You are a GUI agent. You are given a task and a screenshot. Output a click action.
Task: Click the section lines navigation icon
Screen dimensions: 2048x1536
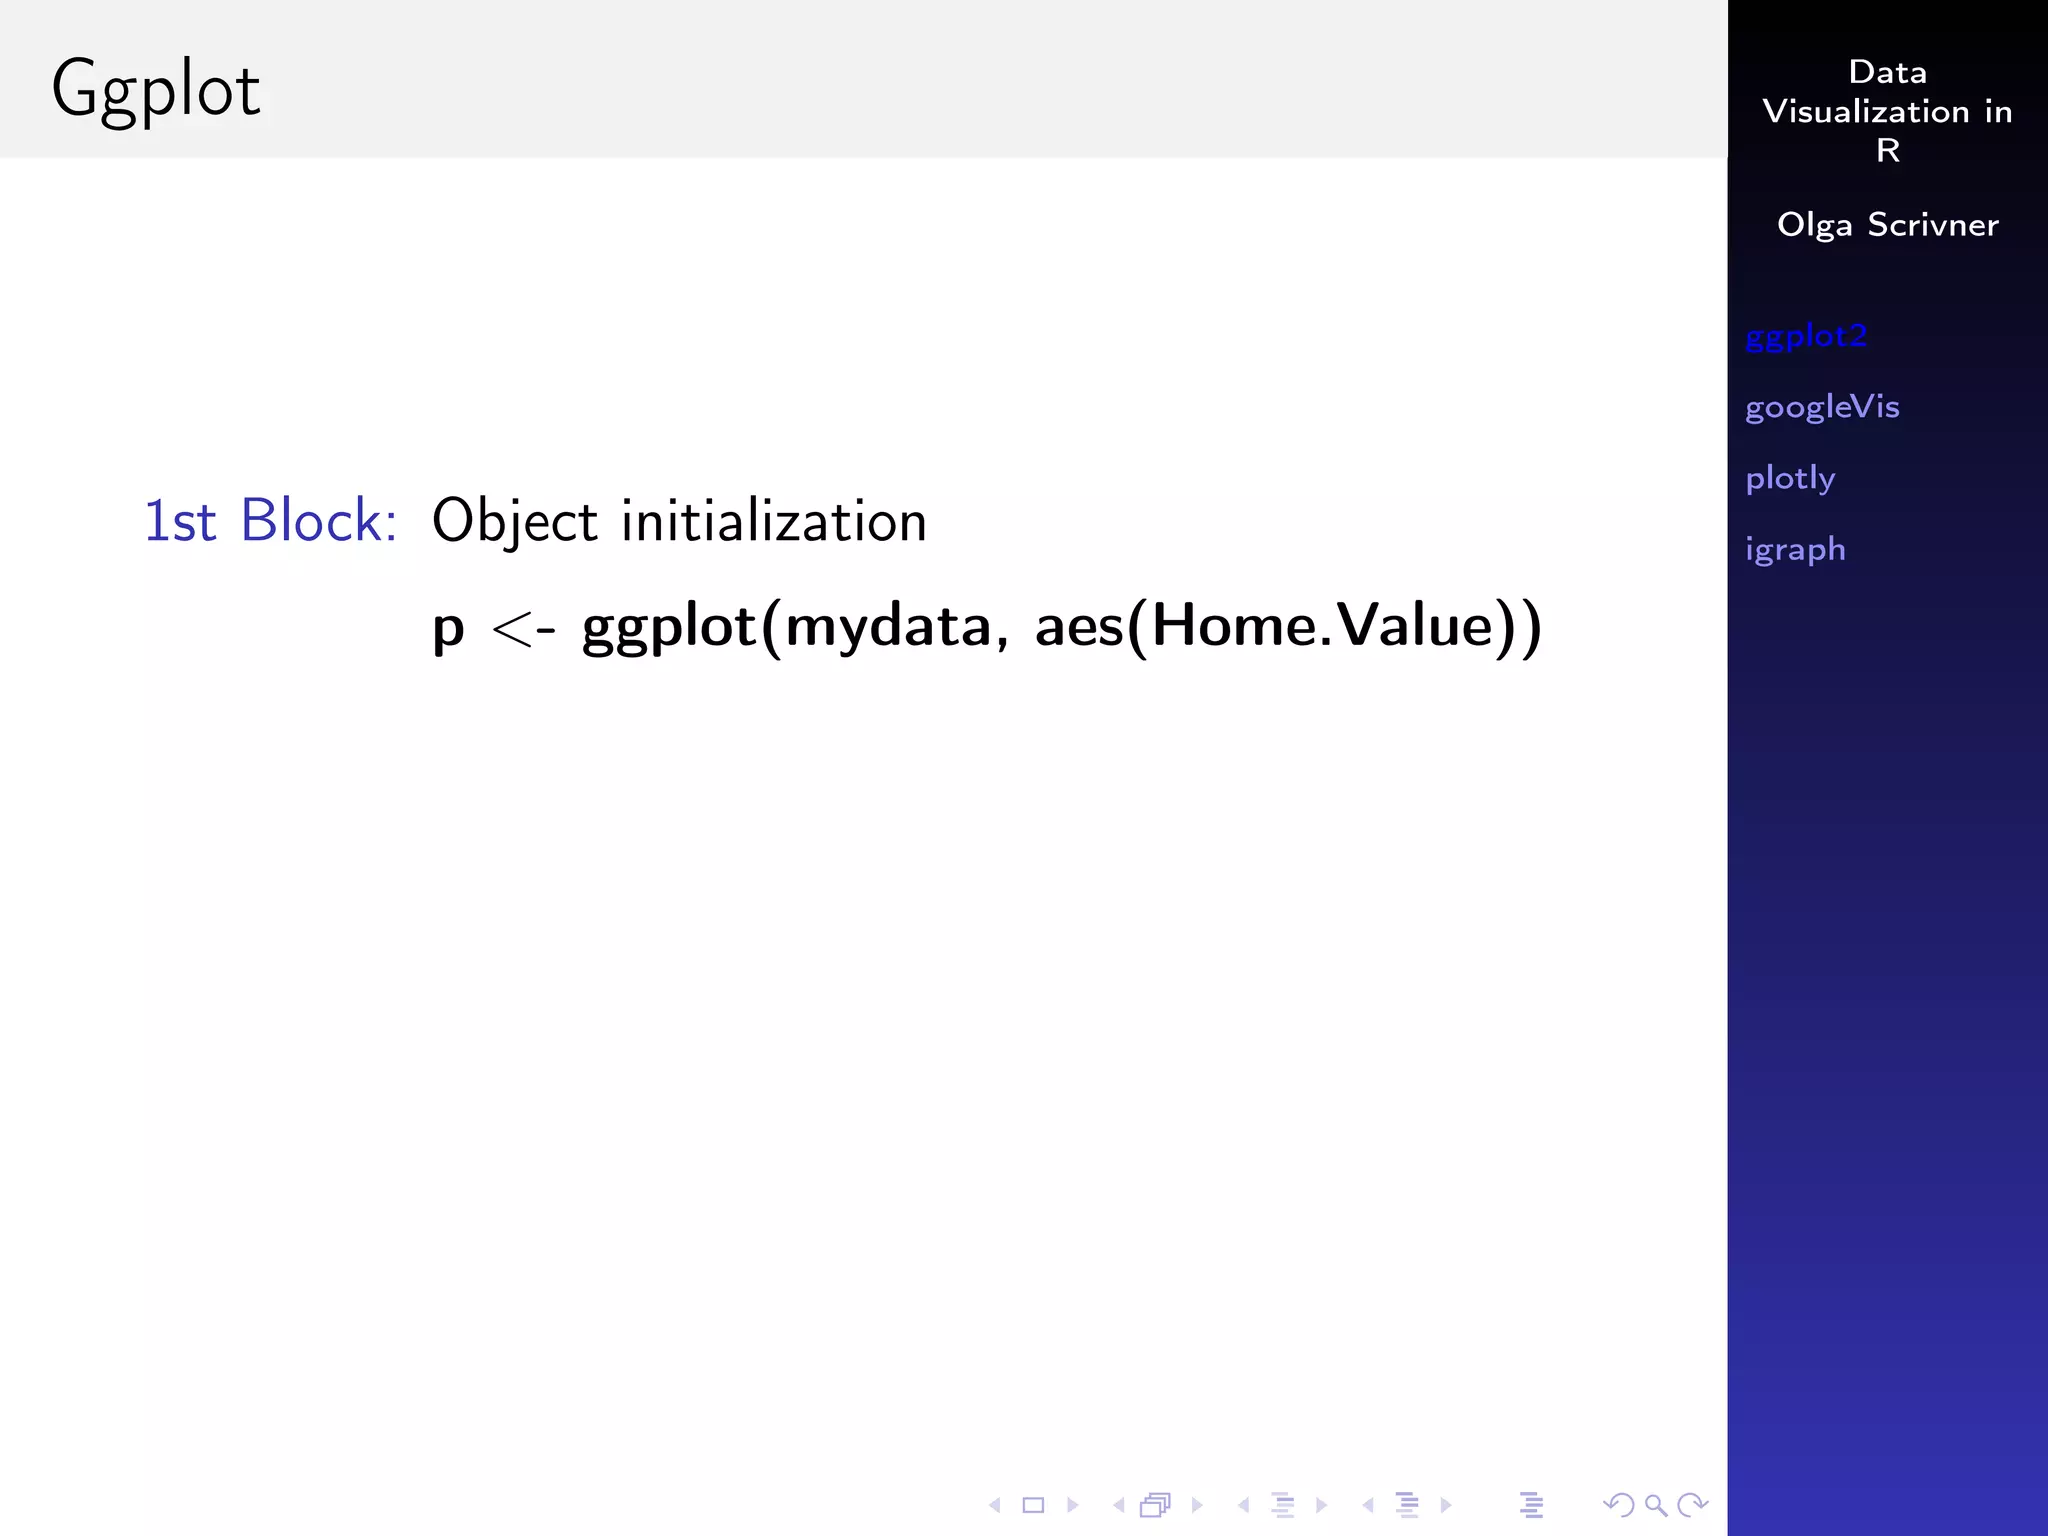click(x=1407, y=1505)
